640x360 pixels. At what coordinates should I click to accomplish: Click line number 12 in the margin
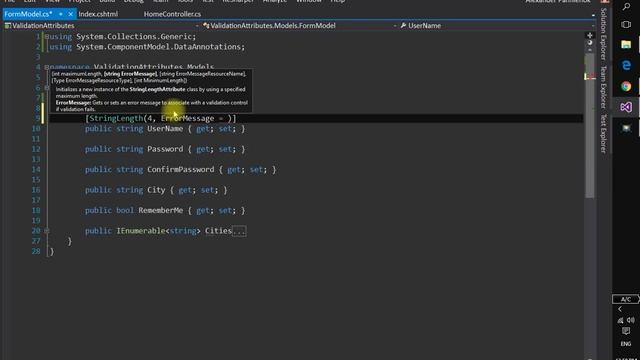[x=36, y=149]
